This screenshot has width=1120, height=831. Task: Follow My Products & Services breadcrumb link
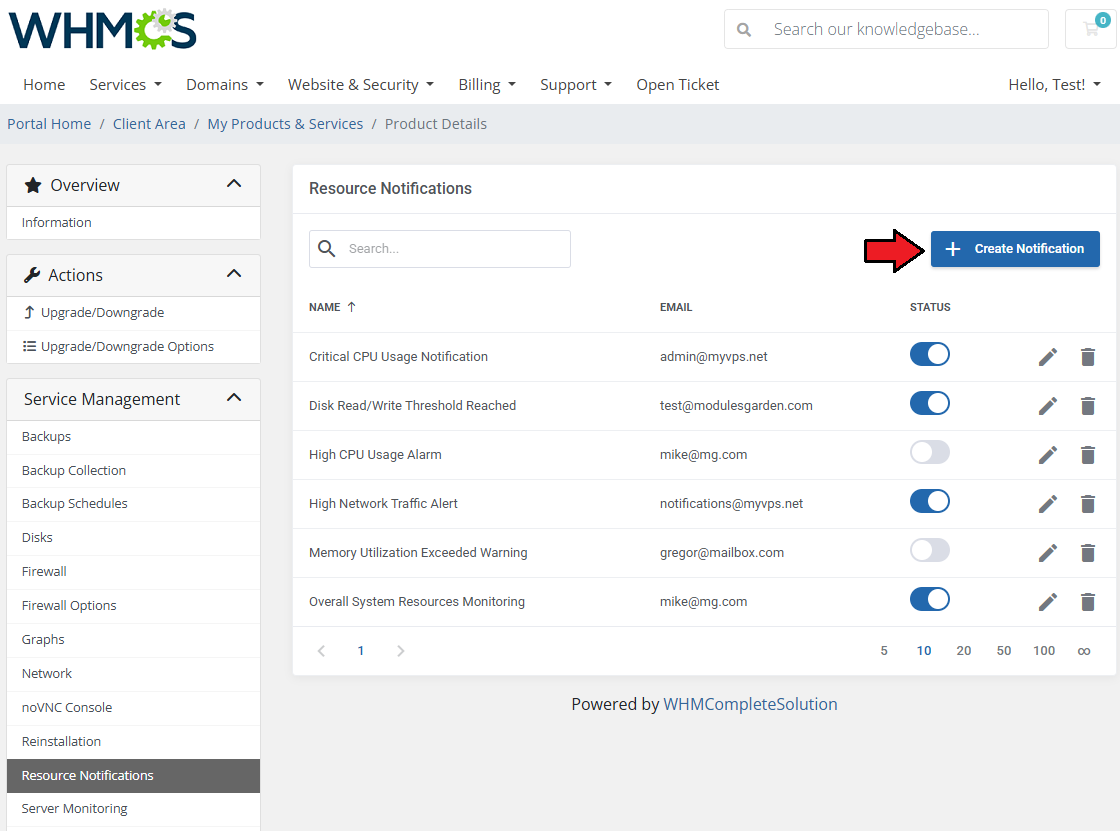click(285, 124)
